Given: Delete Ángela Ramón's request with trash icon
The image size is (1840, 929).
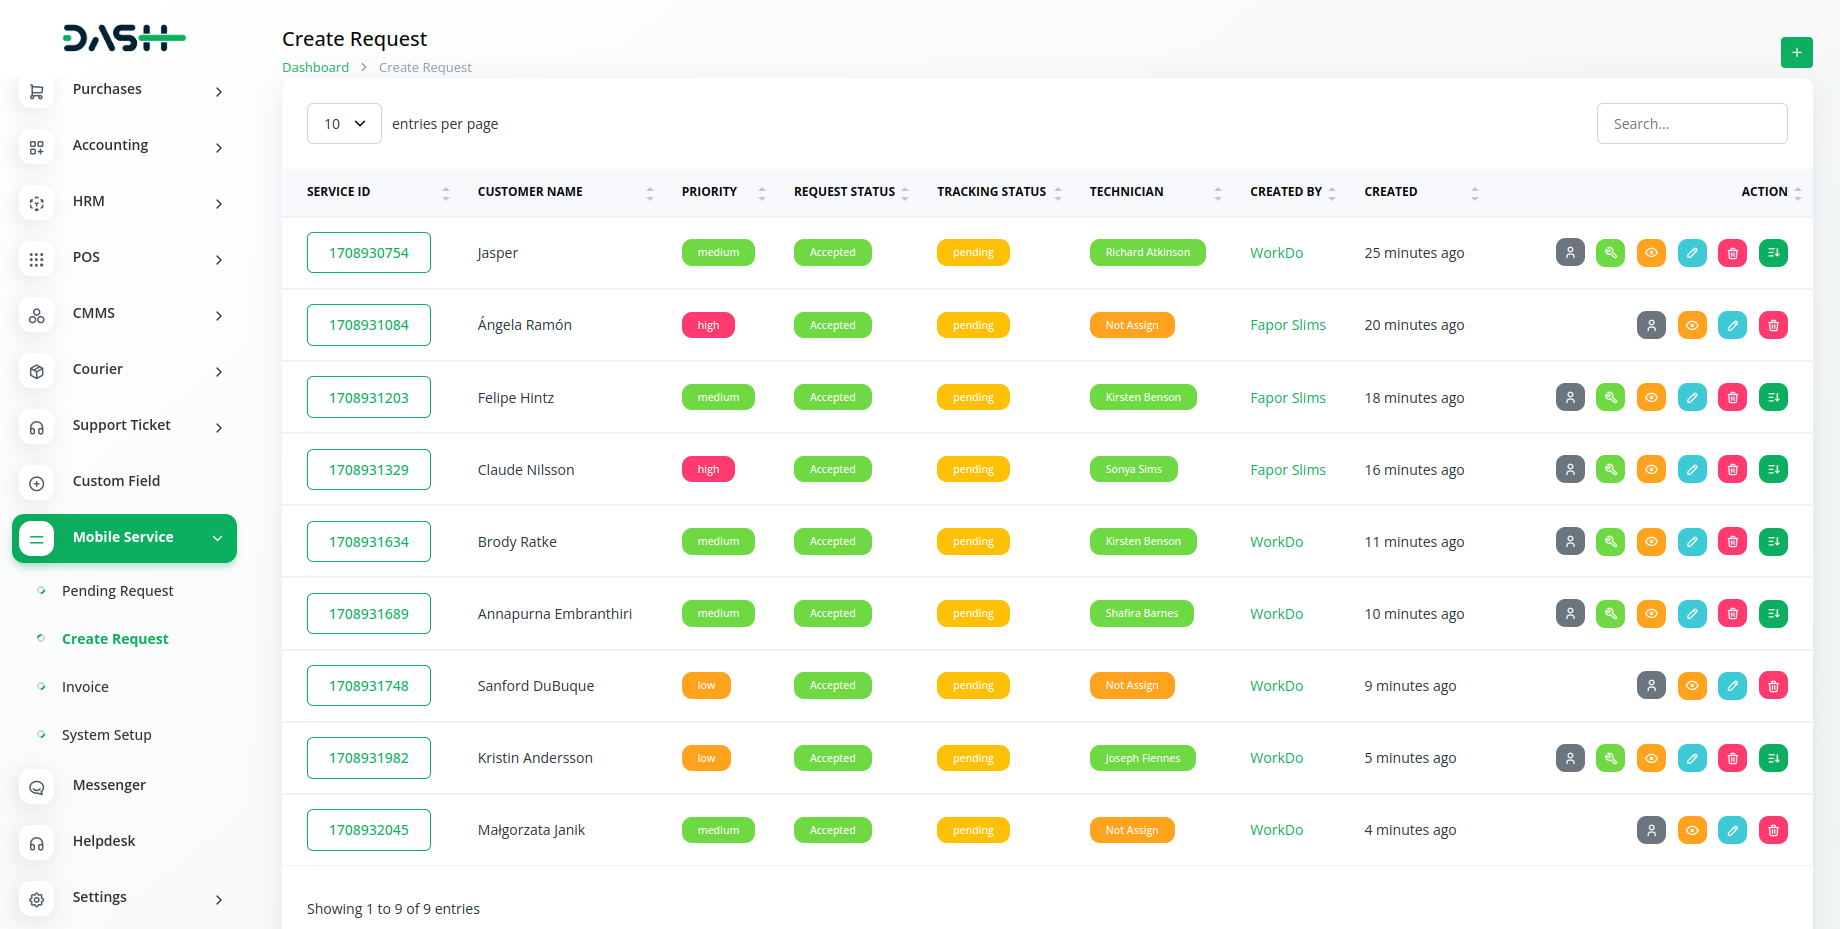Looking at the screenshot, I should pyautogui.click(x=1772, y=325).
